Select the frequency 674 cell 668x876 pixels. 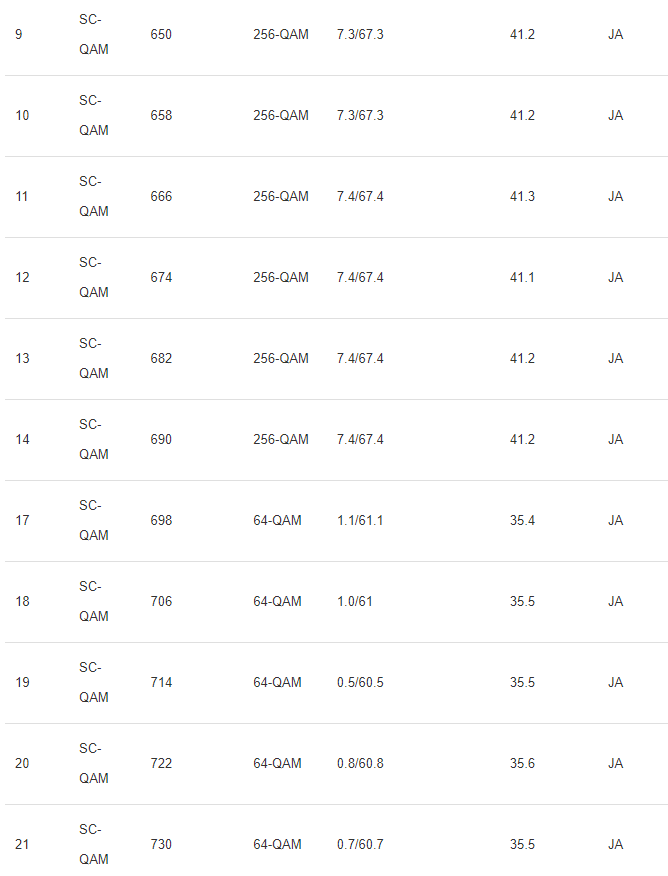(x=161, y=278)
